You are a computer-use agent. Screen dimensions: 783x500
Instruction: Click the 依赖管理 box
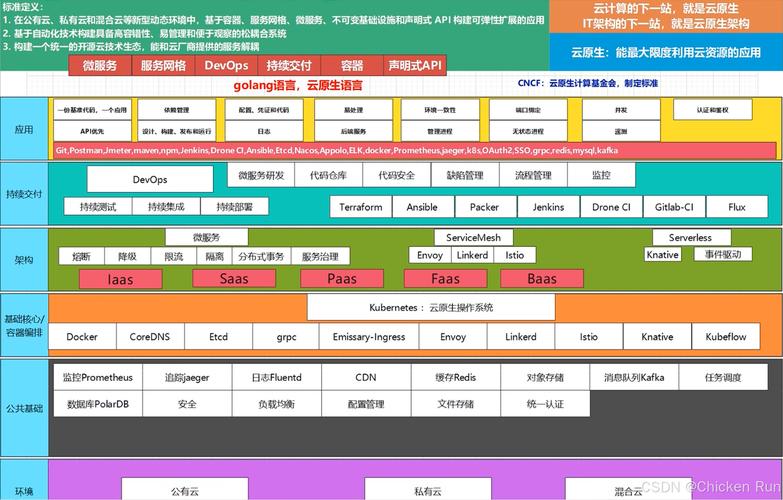[177, 109]
